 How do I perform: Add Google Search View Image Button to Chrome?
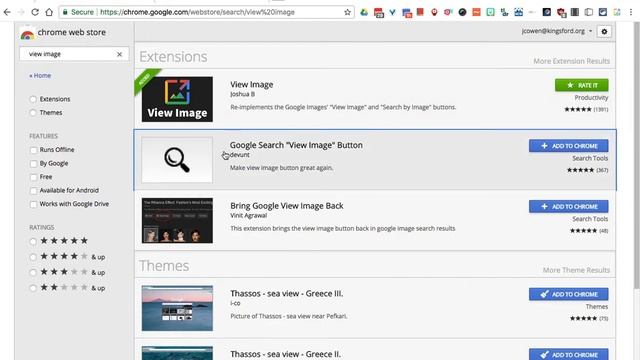click(569, 146)
